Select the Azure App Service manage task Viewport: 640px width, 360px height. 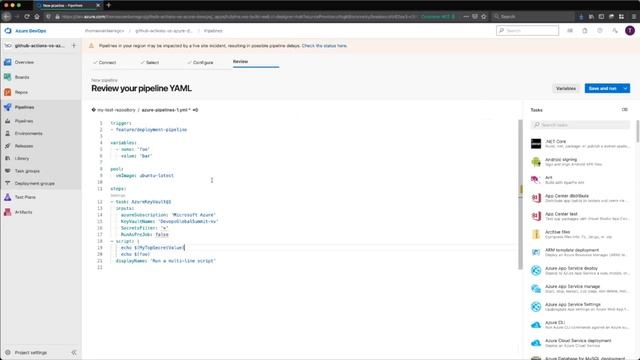pyautogui.click(x=580, y=289)
